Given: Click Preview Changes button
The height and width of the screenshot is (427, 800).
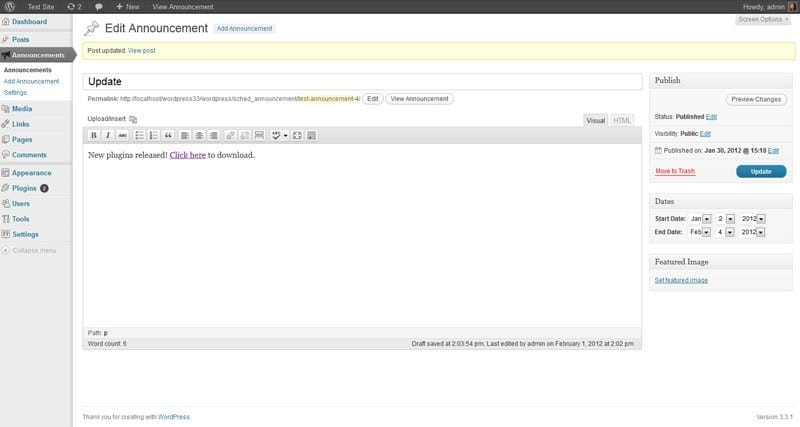Looking at the screenshot, I should [x=756, y=99].
